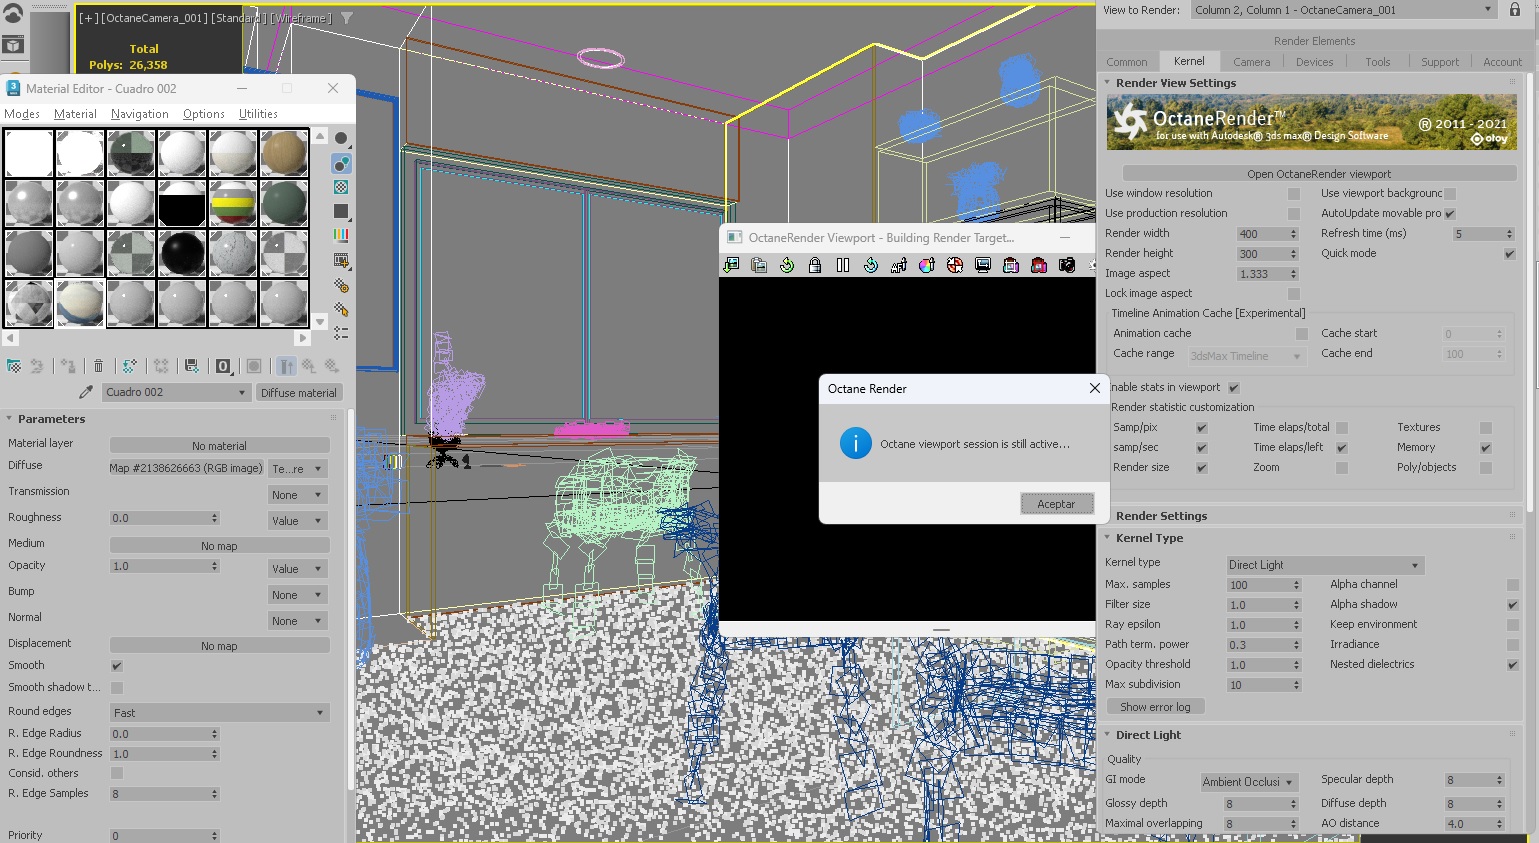Screen dimensions: 1539x843
Task: Open Video Color Check icon
Action: [341, 236]
